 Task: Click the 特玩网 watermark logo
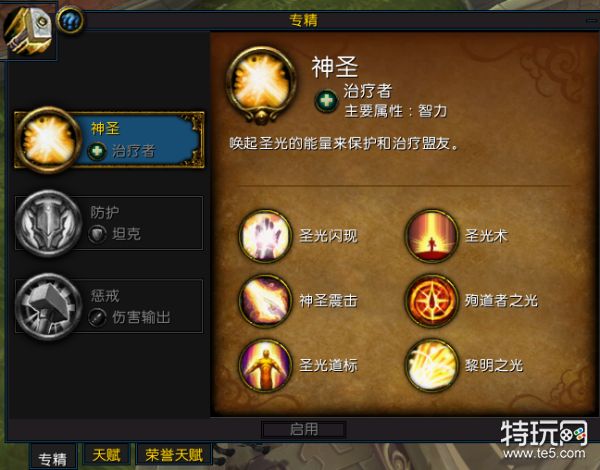click(544, 439)
